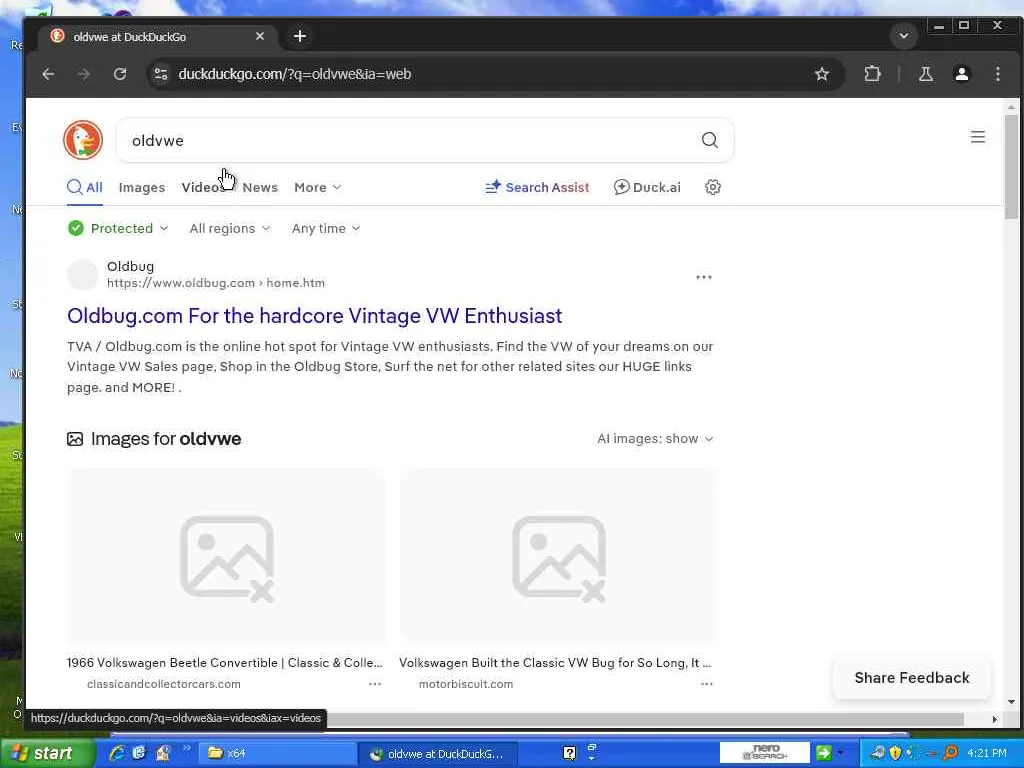Switch to the Images tab
The height and width of the screenshot is (768, 1024).
click(x=142, y=187)
